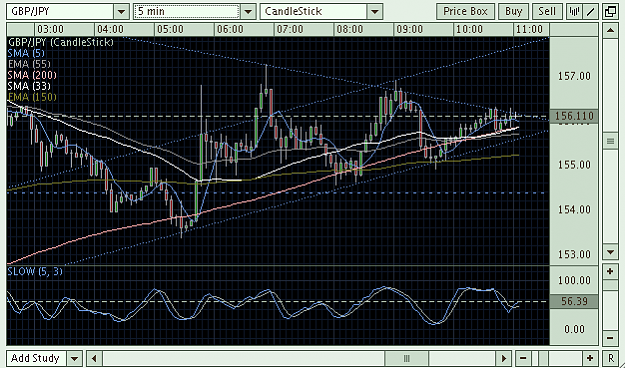Click the 0.00 stochastic axis label
Image resolution: width=625 pixels, height=368 pixels.
click(574, 329)
